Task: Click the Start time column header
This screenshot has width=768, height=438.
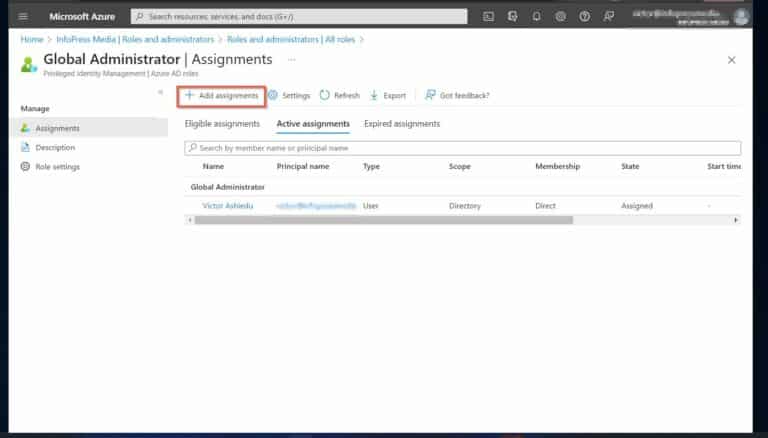Action: (x=724, y=167)
